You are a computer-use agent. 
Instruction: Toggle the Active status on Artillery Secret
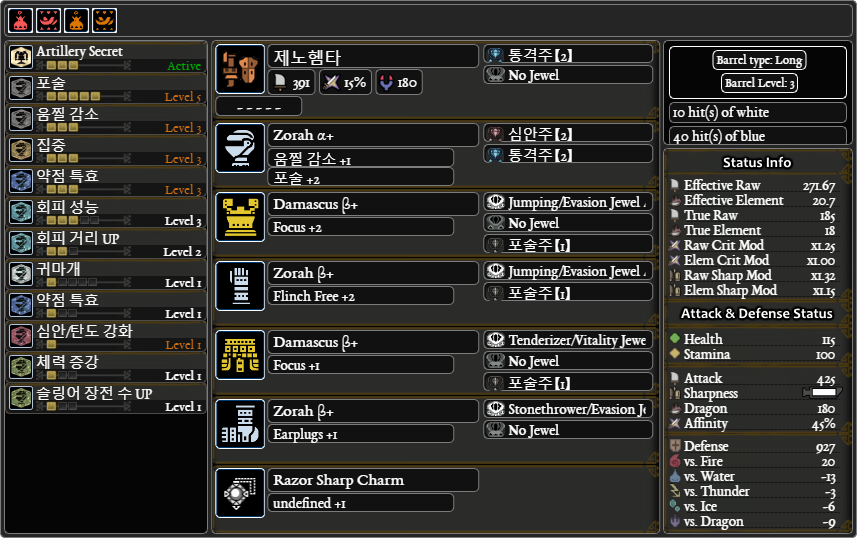pyautogui.click(x=184, y=66)
